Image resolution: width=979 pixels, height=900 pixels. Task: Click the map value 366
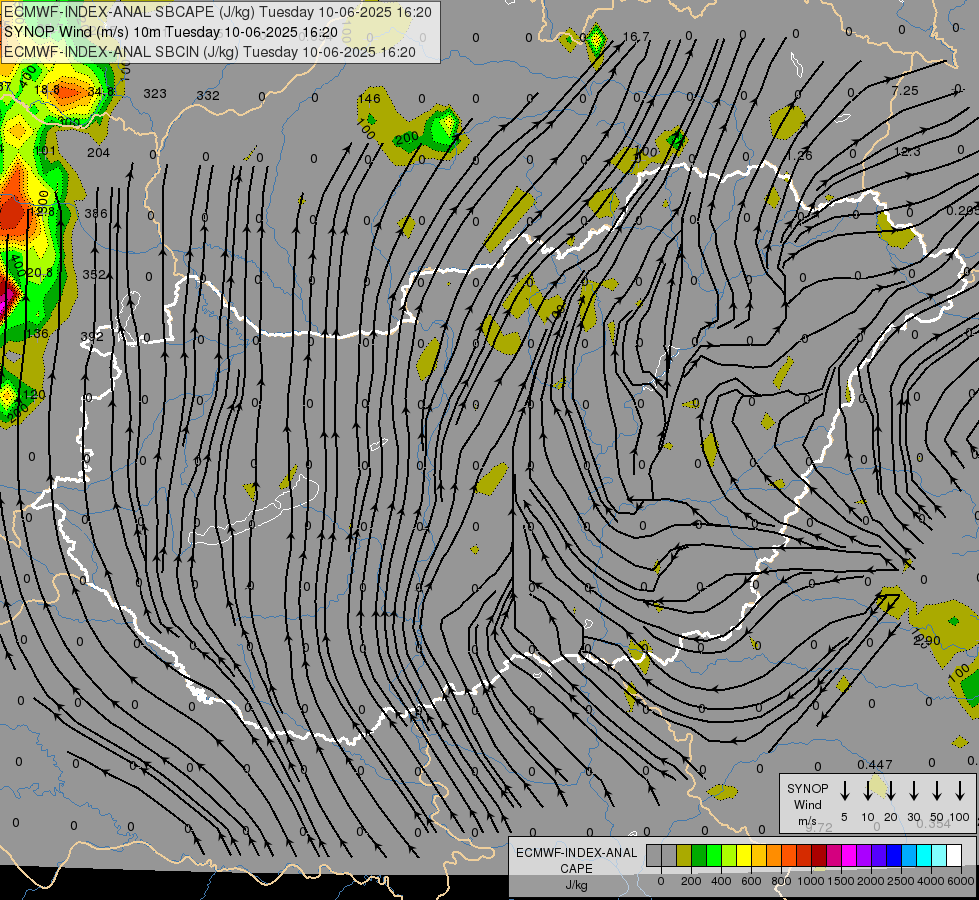(x=96, y=214)
